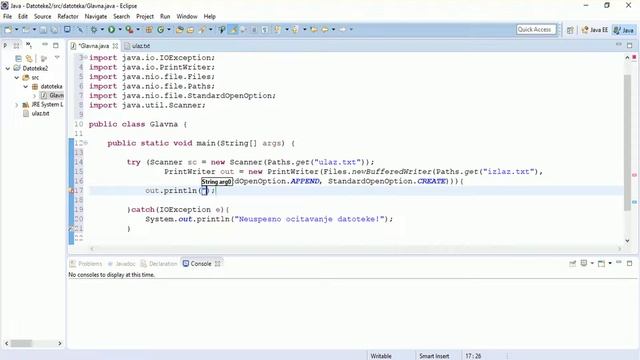Toggle Mark Occurrences highlighter icon
The height and width of the screenshot is (360, 640).
point(233,29)
